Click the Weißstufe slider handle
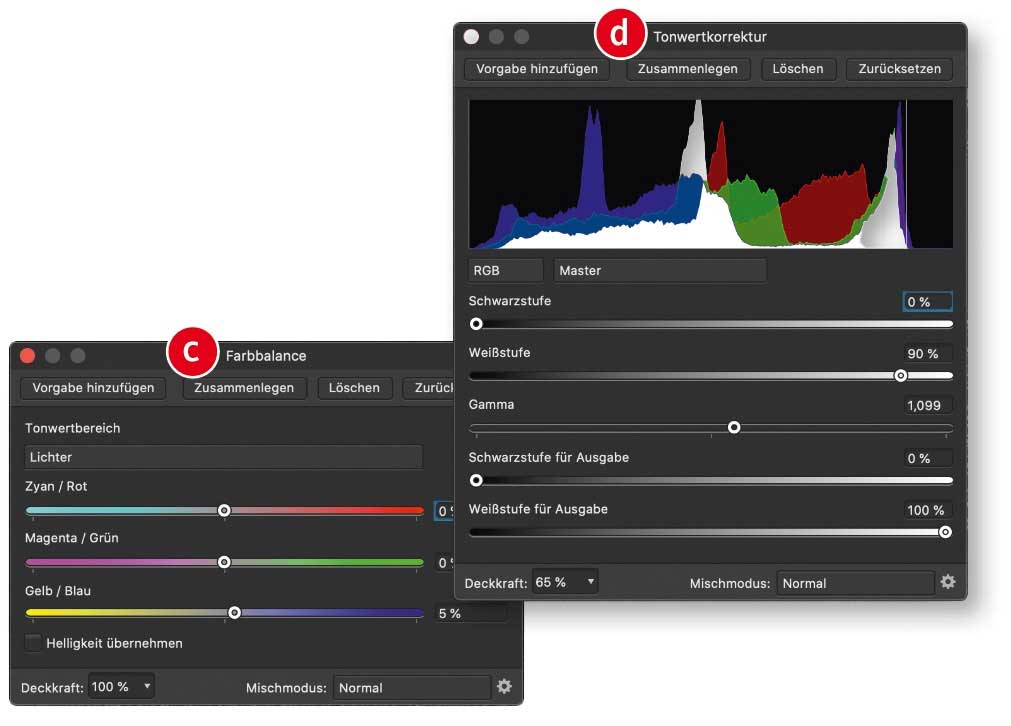This screenshot has width=1011, height=726. (901, 375)
